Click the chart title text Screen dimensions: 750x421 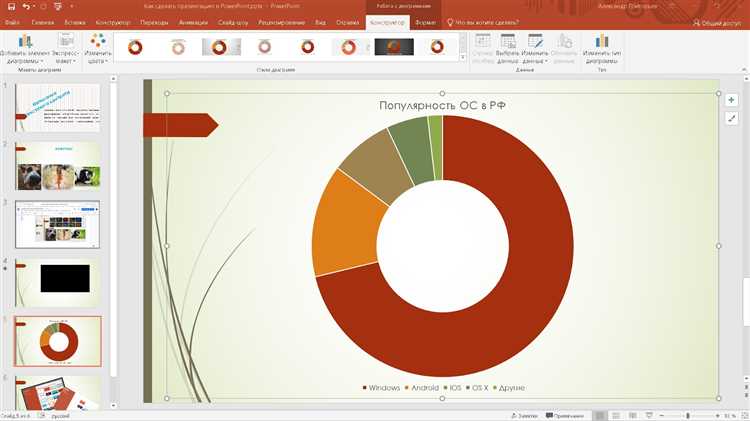click(x=442, y=105)
